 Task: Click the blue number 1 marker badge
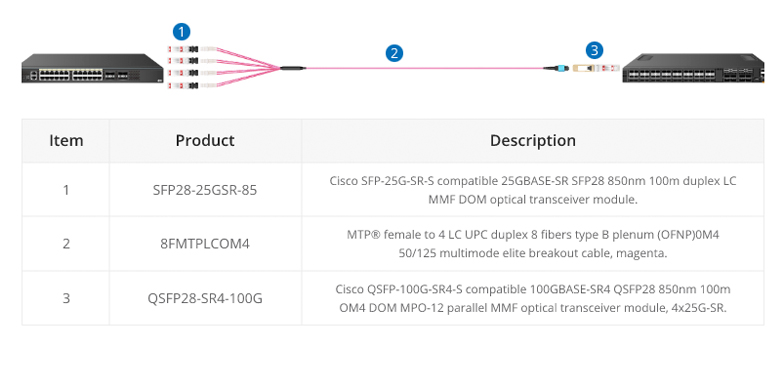pos(181,32)
